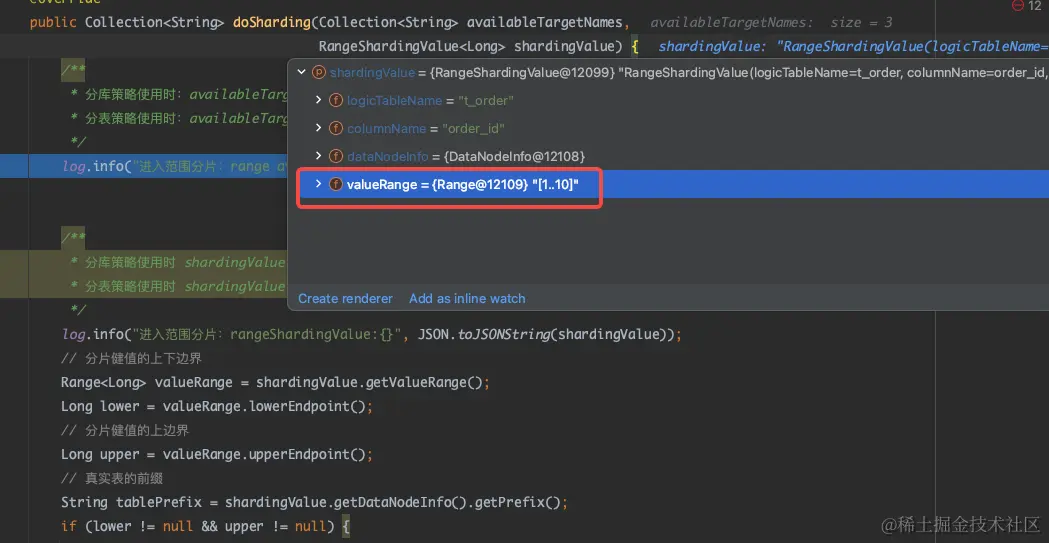Screen dimensions: 1049x543
Task: Click the dataNodeInfo field icon
Action: point(336,156)
